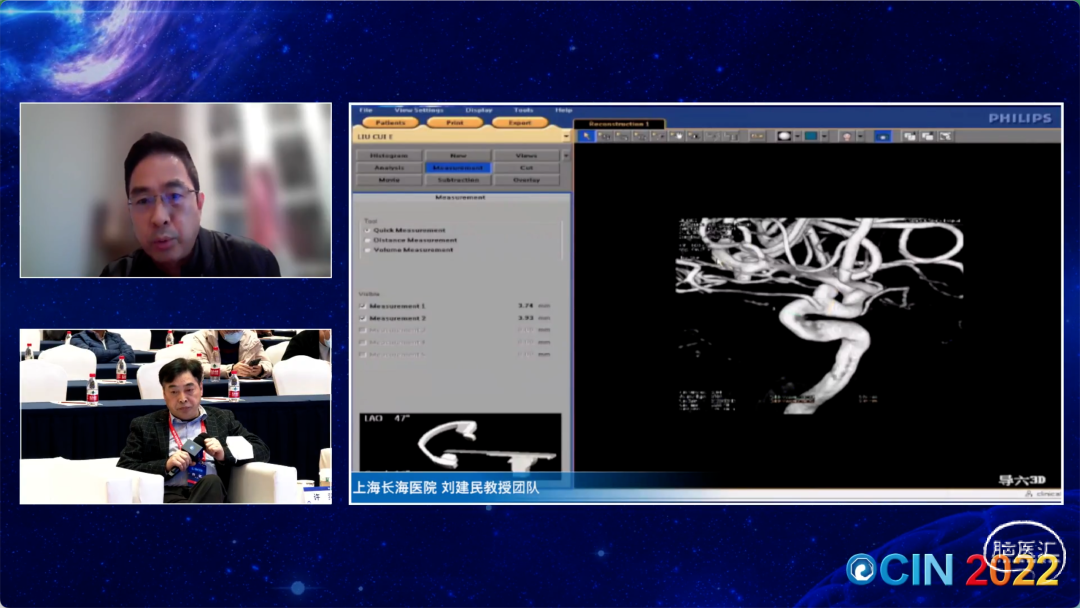Viewport: 1080px width, 608px height.
Task: Click the New button
Action: [458, 156]
